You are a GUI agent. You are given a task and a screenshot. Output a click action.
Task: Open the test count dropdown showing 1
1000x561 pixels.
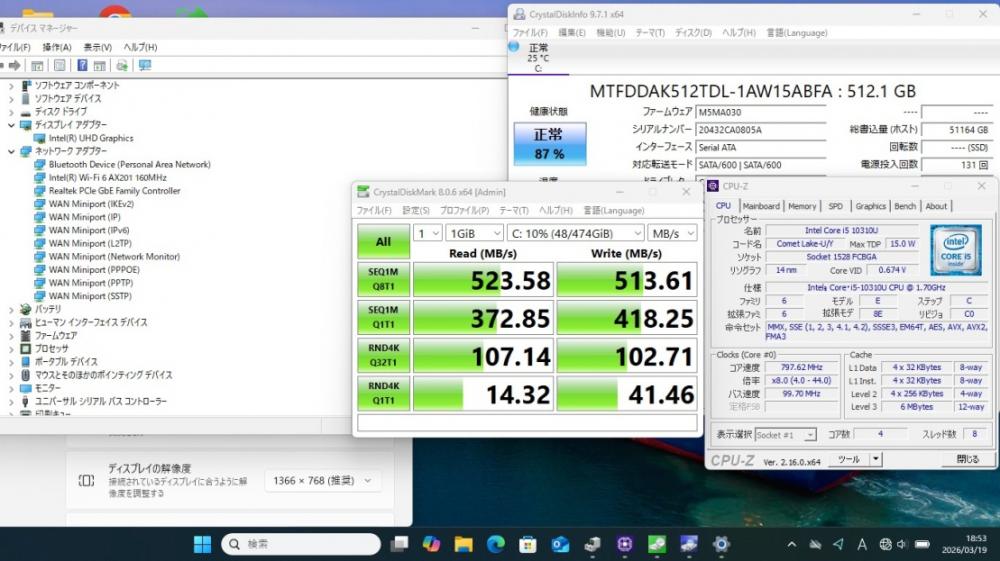[427, 233]
